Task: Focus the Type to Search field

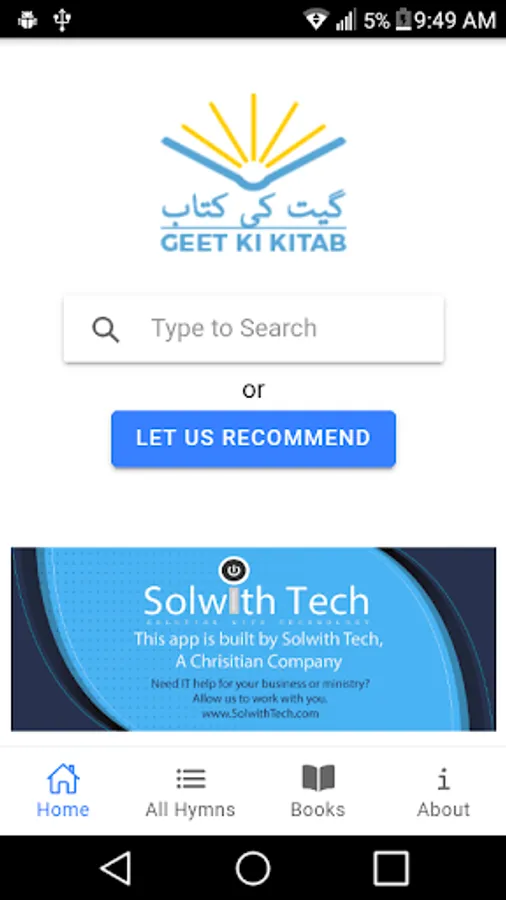Action: click(x=254, y=329)
